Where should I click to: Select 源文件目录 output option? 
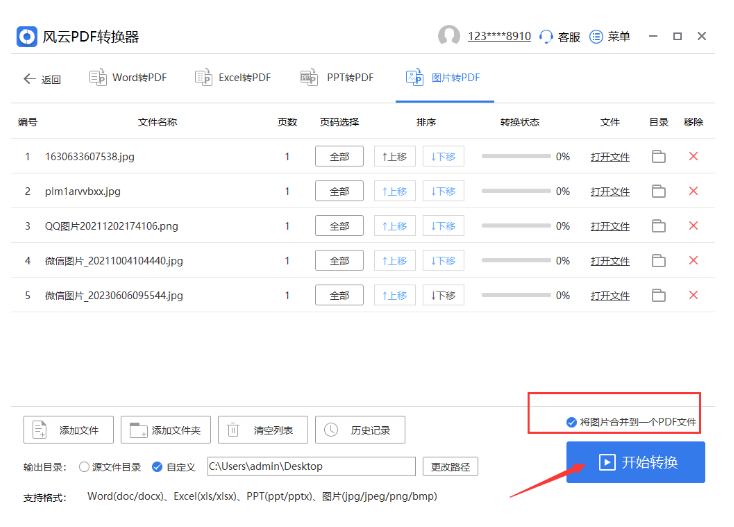click(x=110, y=467)
